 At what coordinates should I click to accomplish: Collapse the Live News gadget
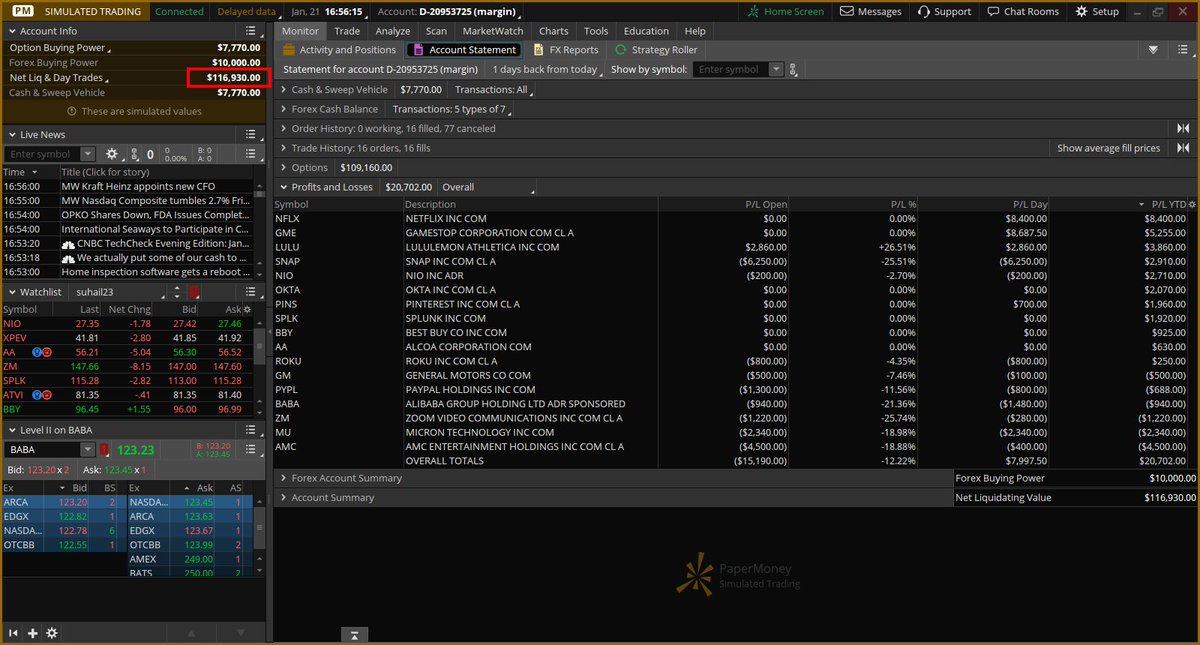12,134
